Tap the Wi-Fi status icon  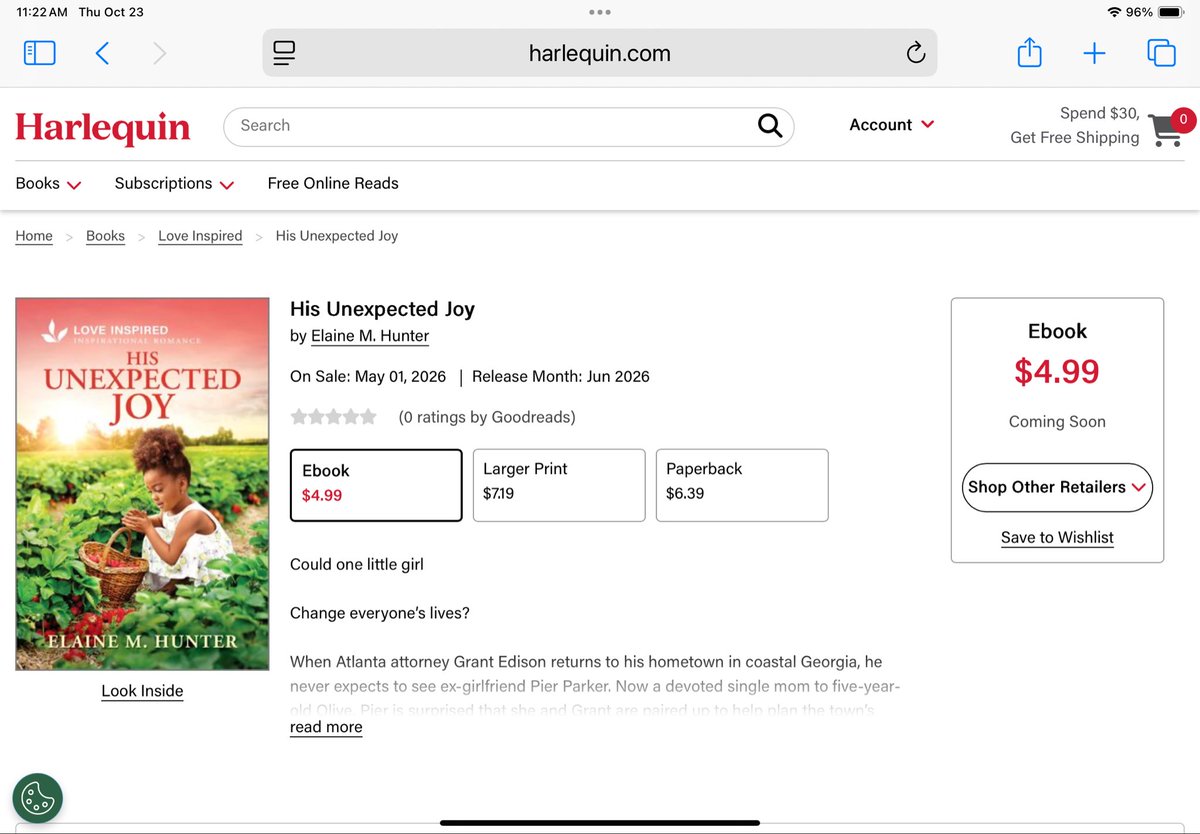point(1114,12)
